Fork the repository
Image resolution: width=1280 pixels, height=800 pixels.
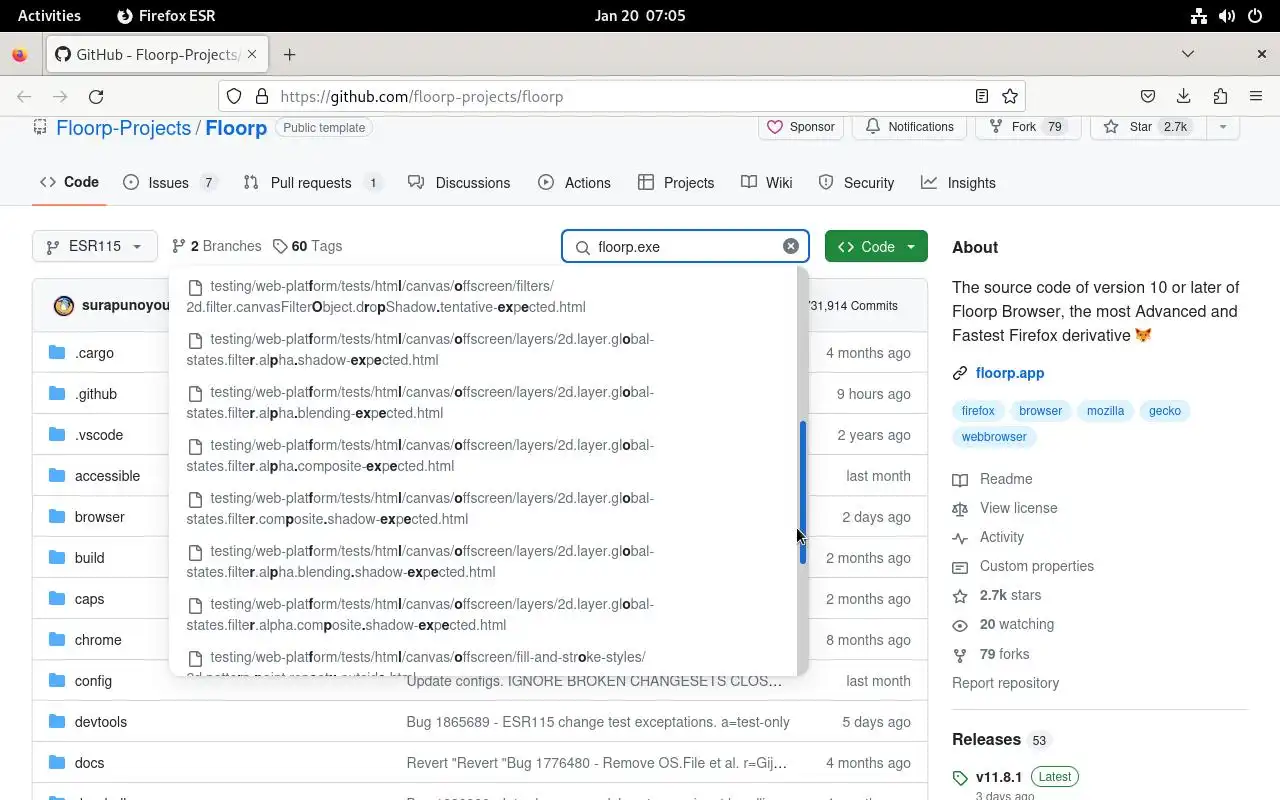[x=1027, y=127]
